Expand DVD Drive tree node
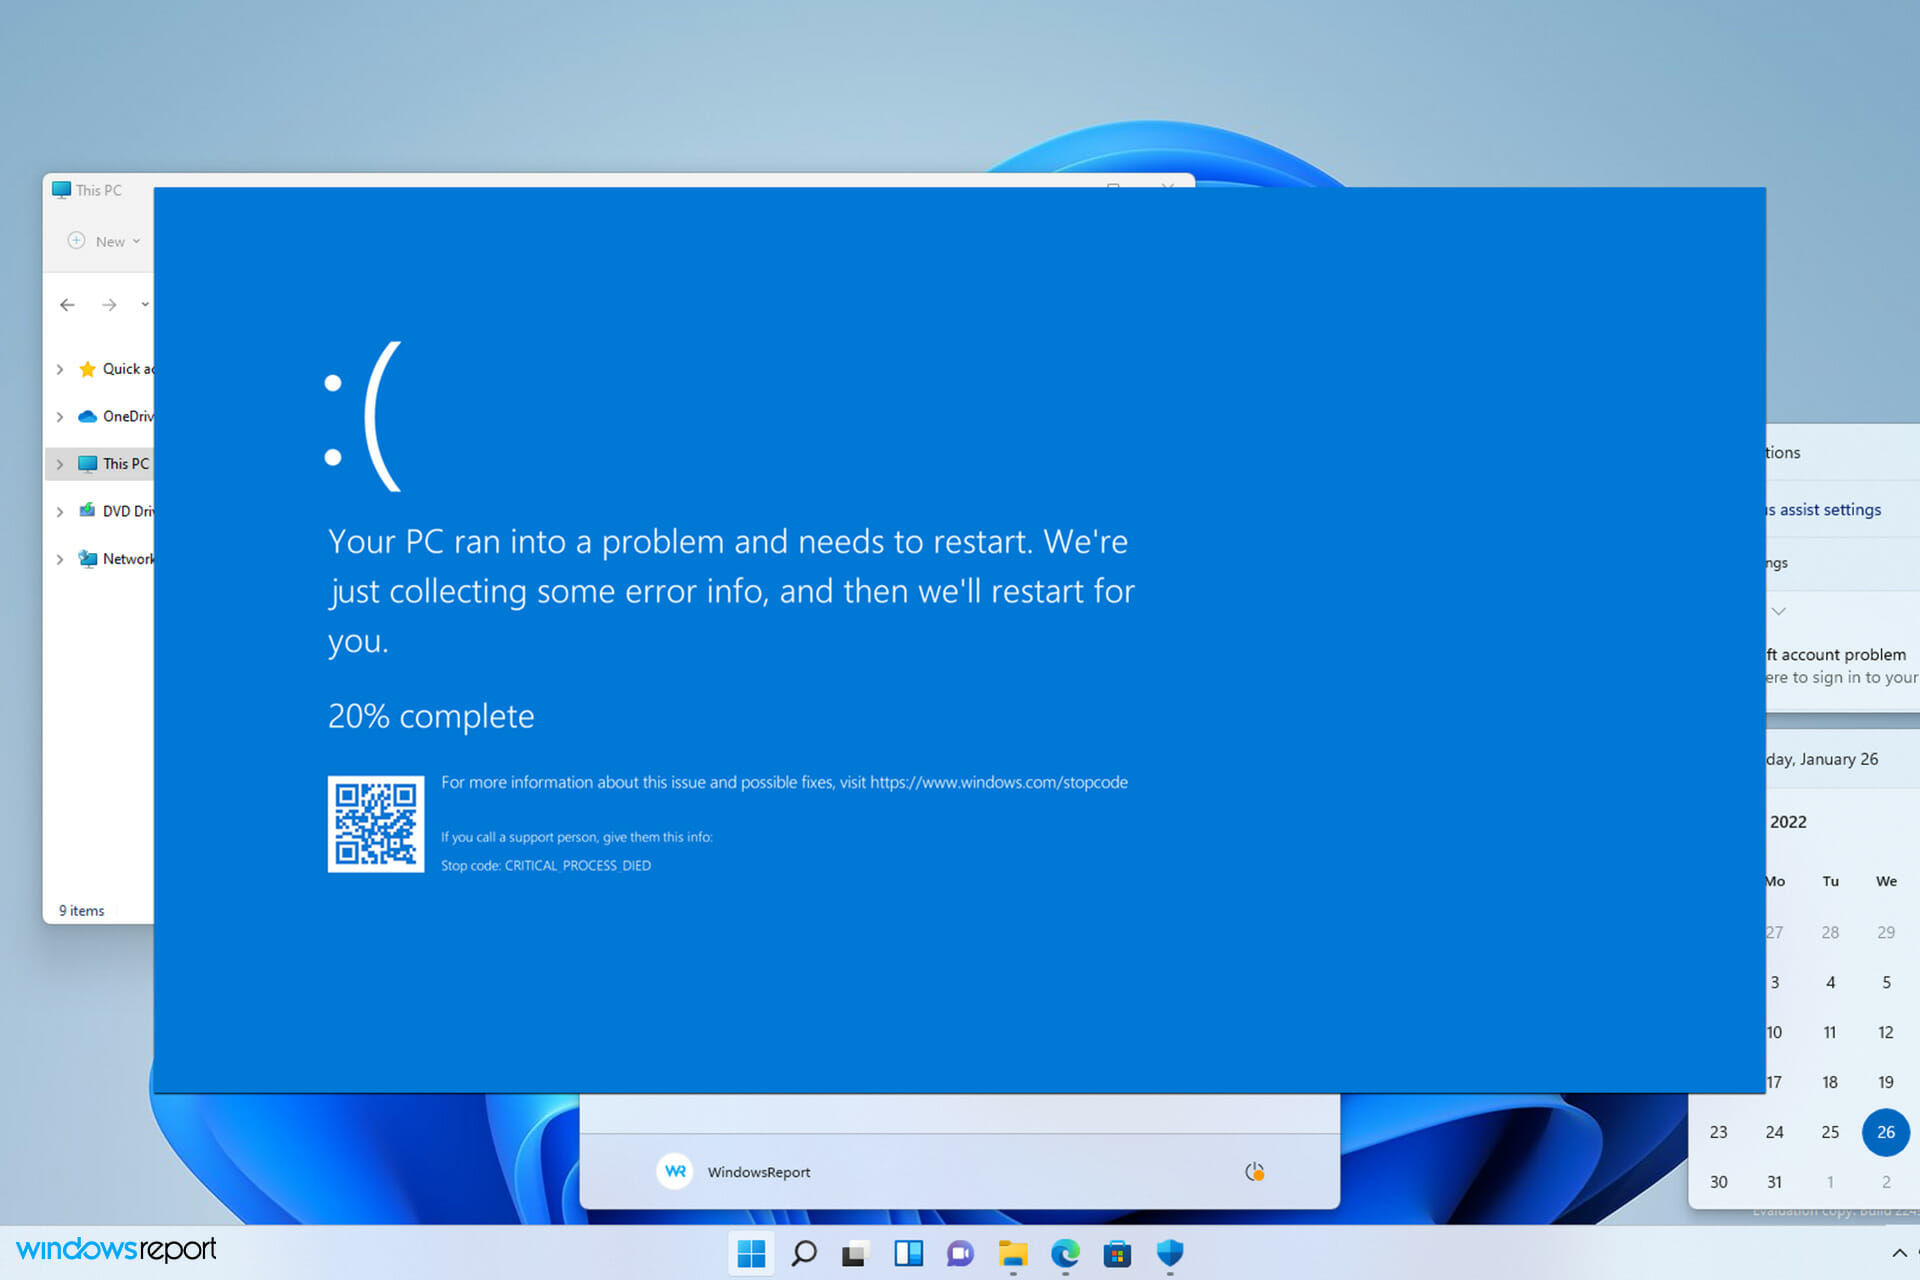 coord(60,511)
